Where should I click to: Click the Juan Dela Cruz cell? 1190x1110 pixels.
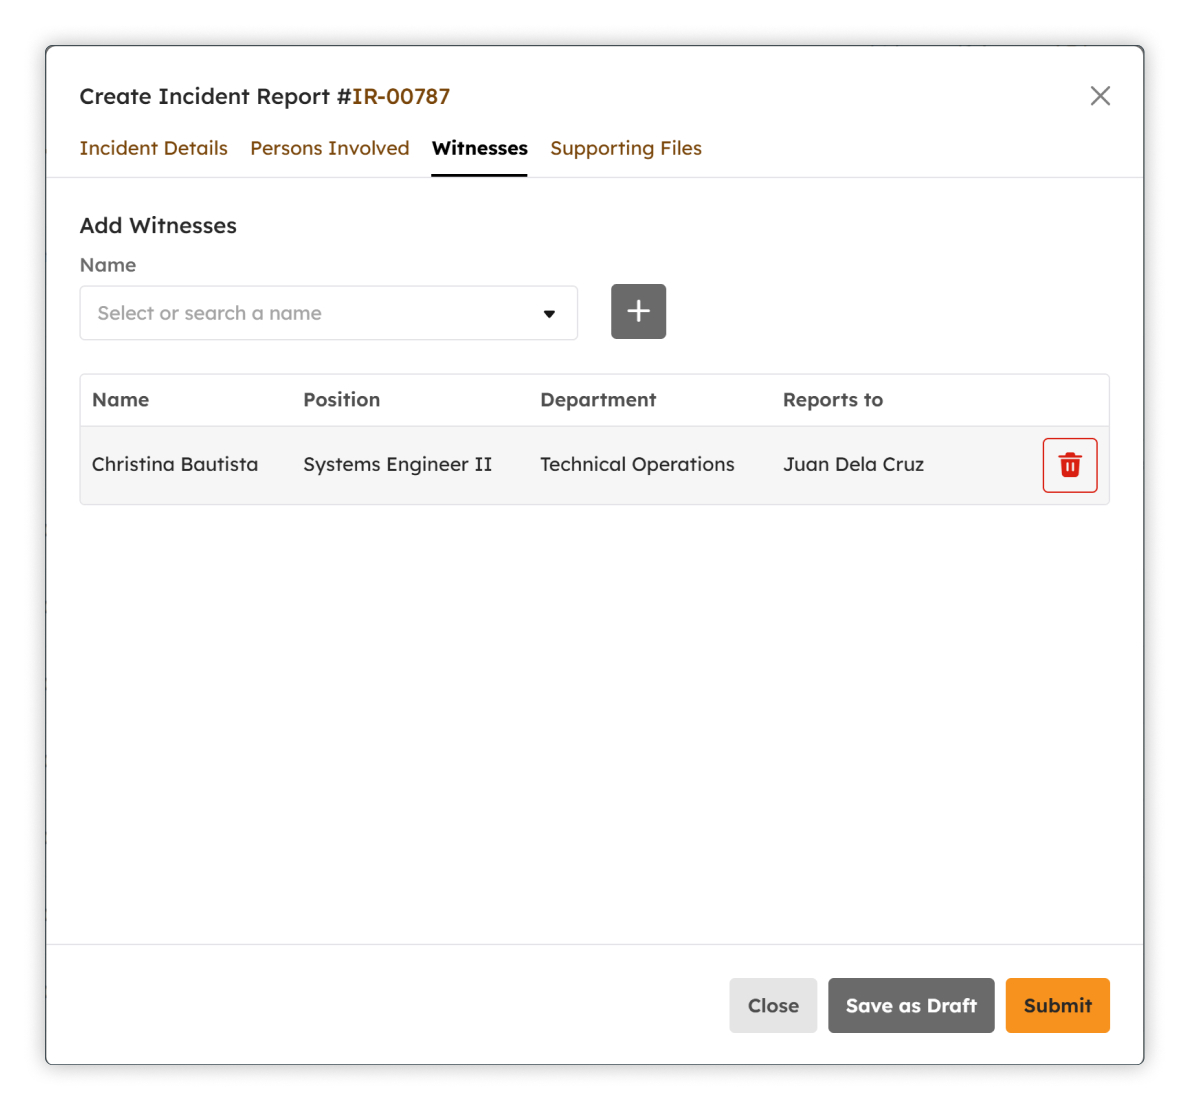pos(854,464)
